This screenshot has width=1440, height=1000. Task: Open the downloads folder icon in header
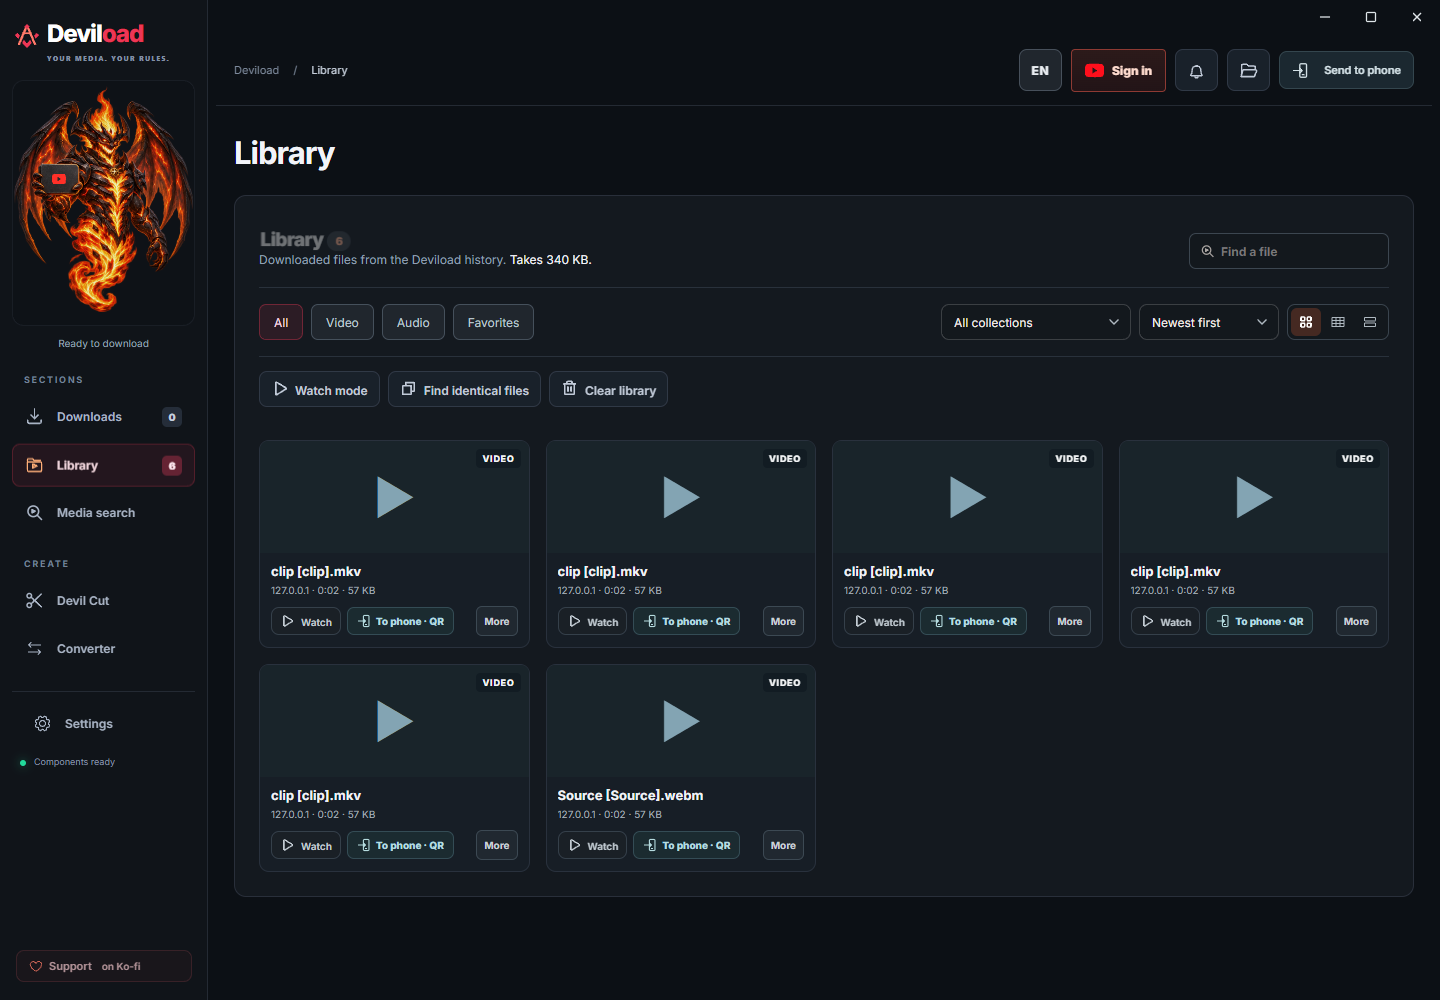(1248, 70)
